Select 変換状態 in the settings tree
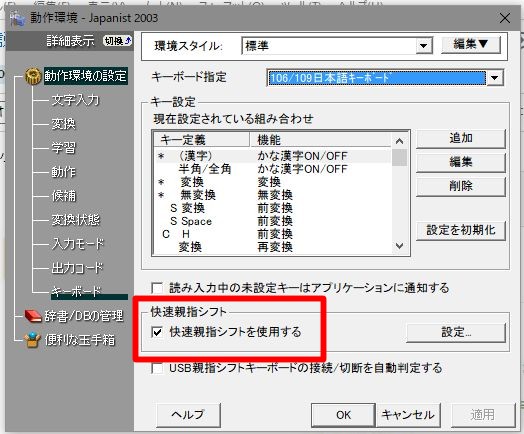Viewport: 524px width, 434px height. 76,220
